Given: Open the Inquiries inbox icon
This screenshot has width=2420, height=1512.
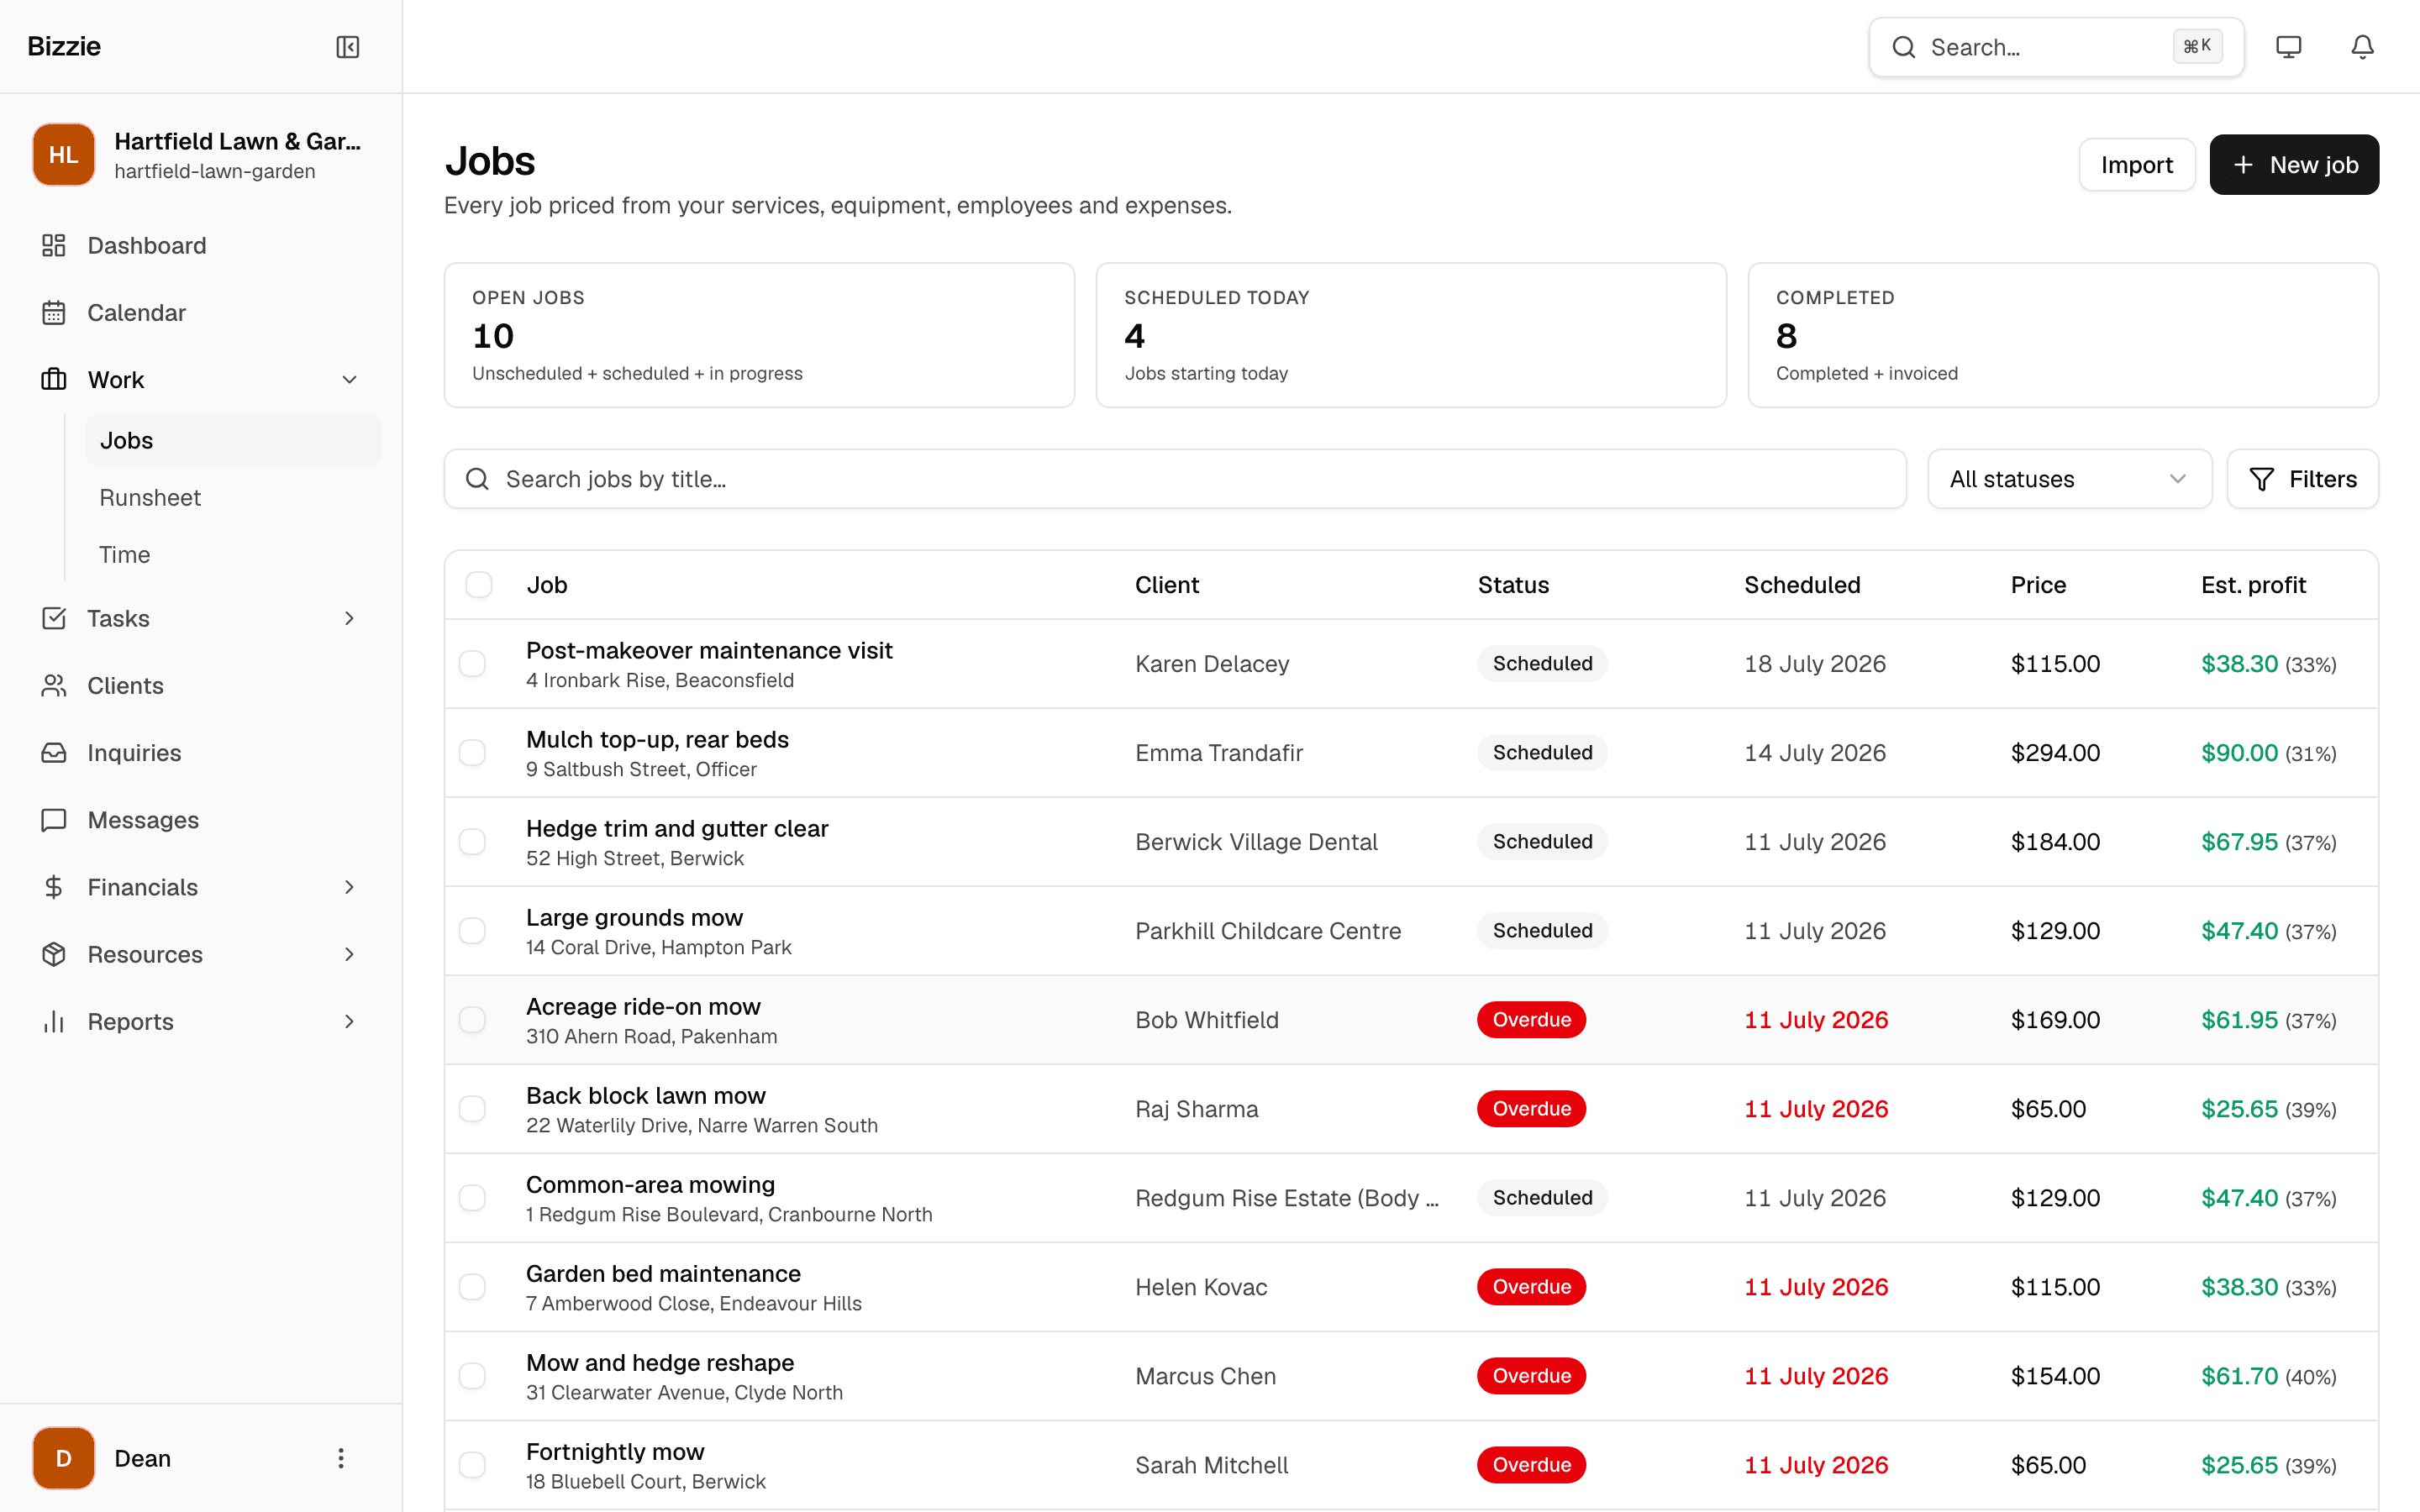Looking at the screenshot, I should tap(54, 752).
